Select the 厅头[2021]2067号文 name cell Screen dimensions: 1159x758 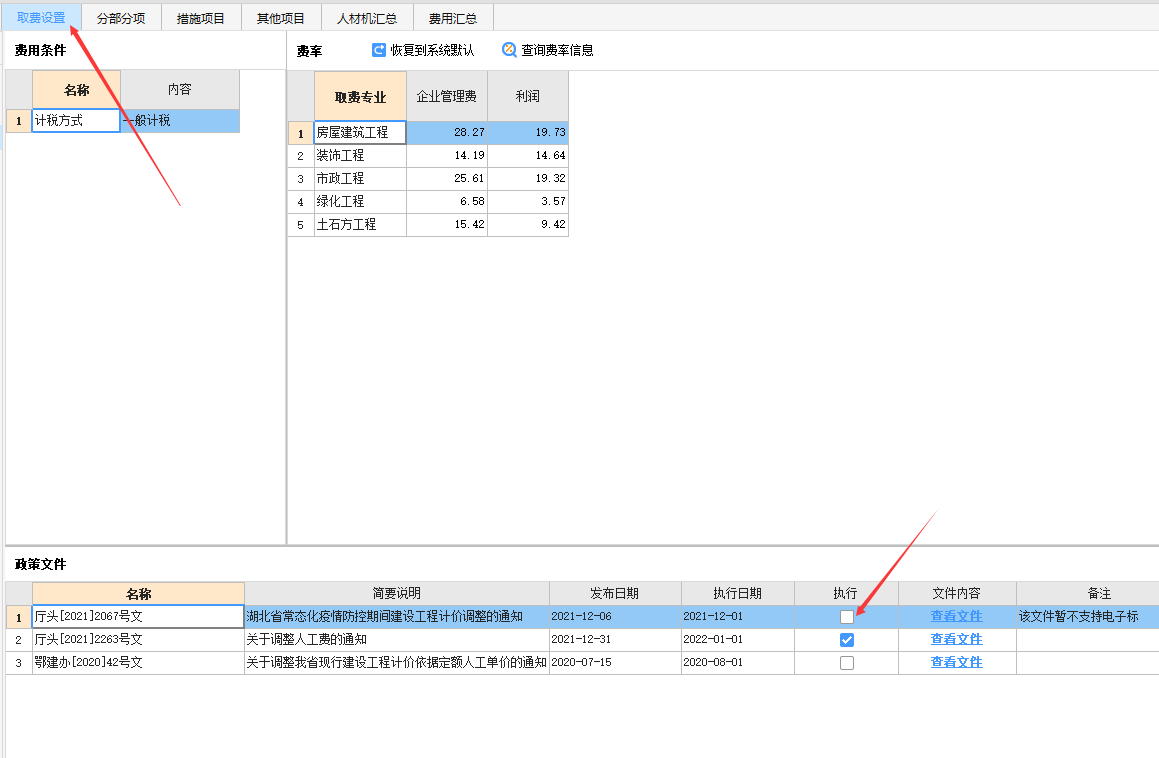[x=138, y=616]
